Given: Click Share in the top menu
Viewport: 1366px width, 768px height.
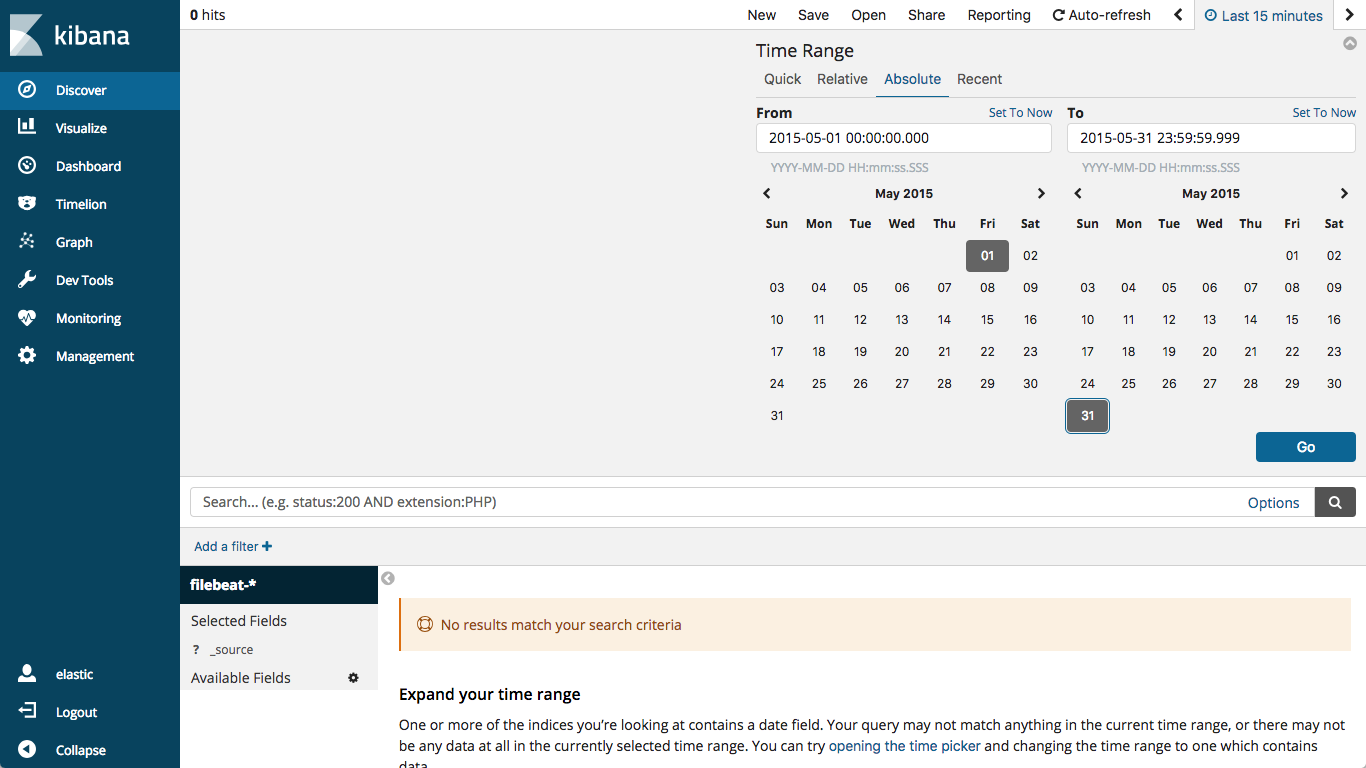Looking at the screenshot, I should 927,15.
